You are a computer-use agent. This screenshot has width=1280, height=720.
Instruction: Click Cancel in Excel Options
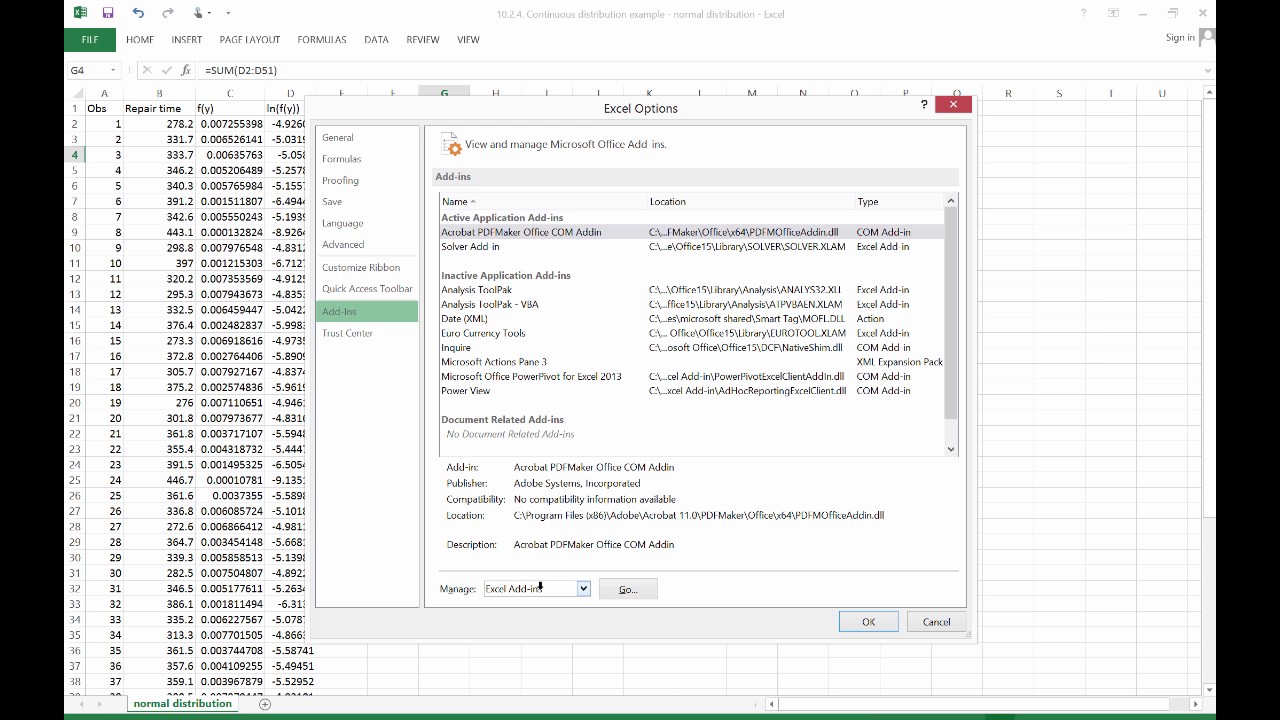(937, 622)
